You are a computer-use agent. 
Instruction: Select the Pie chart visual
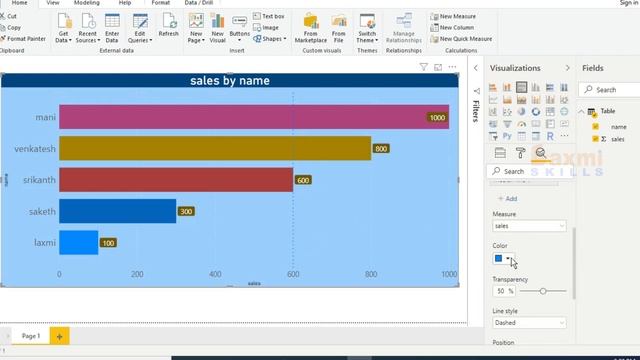(521, 112)
